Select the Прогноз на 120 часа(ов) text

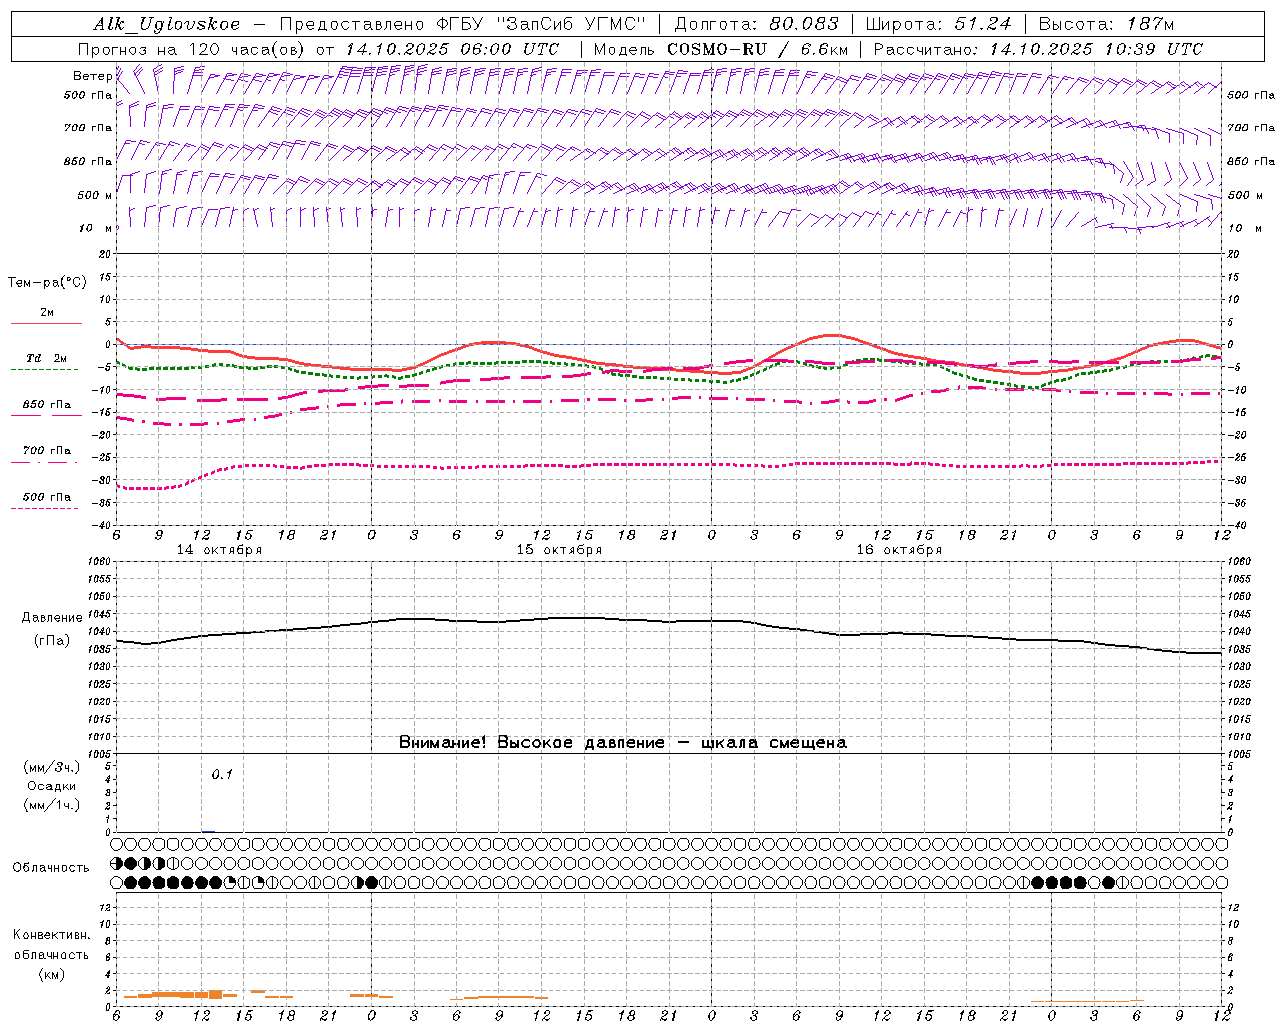click(193, 49)
